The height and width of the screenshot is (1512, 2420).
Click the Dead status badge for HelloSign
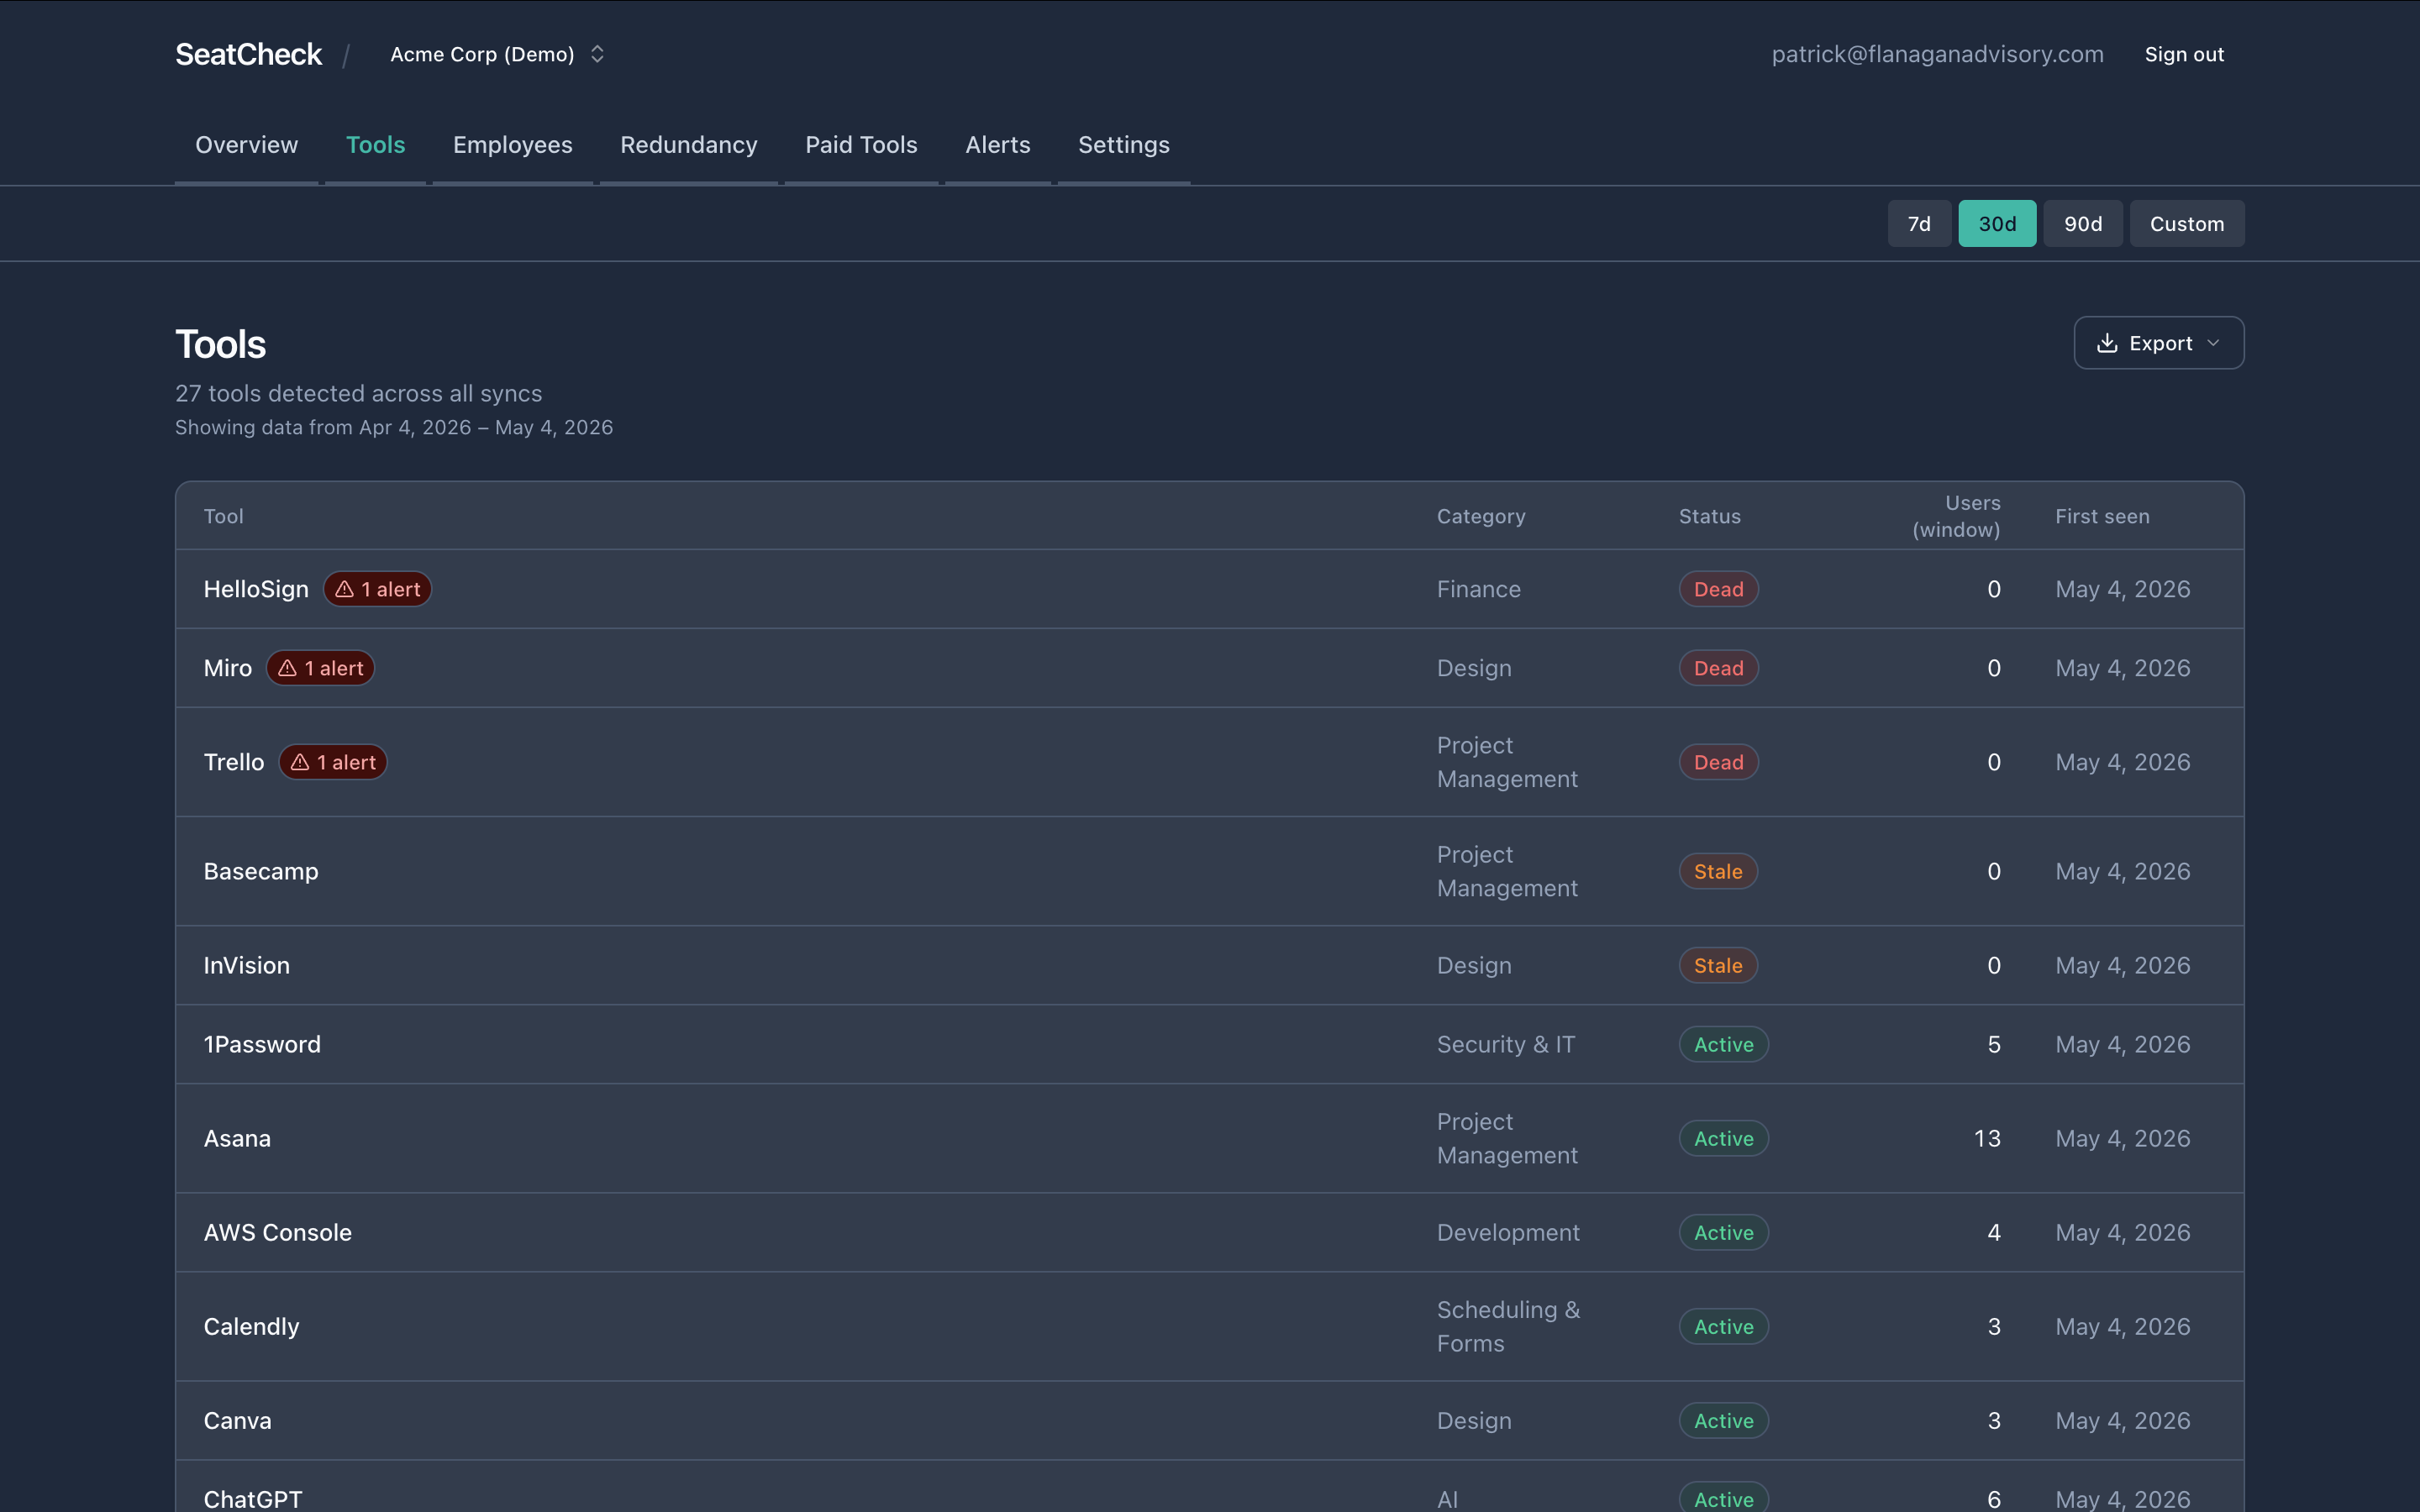[1718, 589]
